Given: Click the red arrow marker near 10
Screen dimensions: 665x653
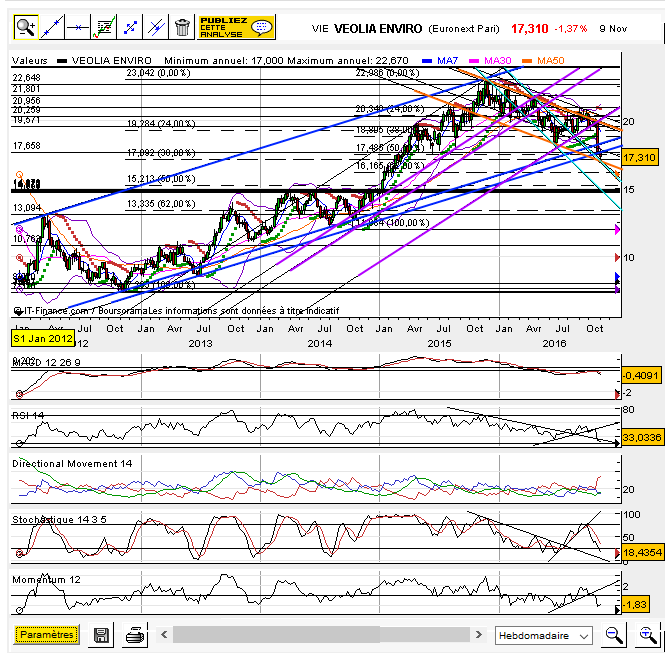Looking at the screenshot, I should [618, 257].
